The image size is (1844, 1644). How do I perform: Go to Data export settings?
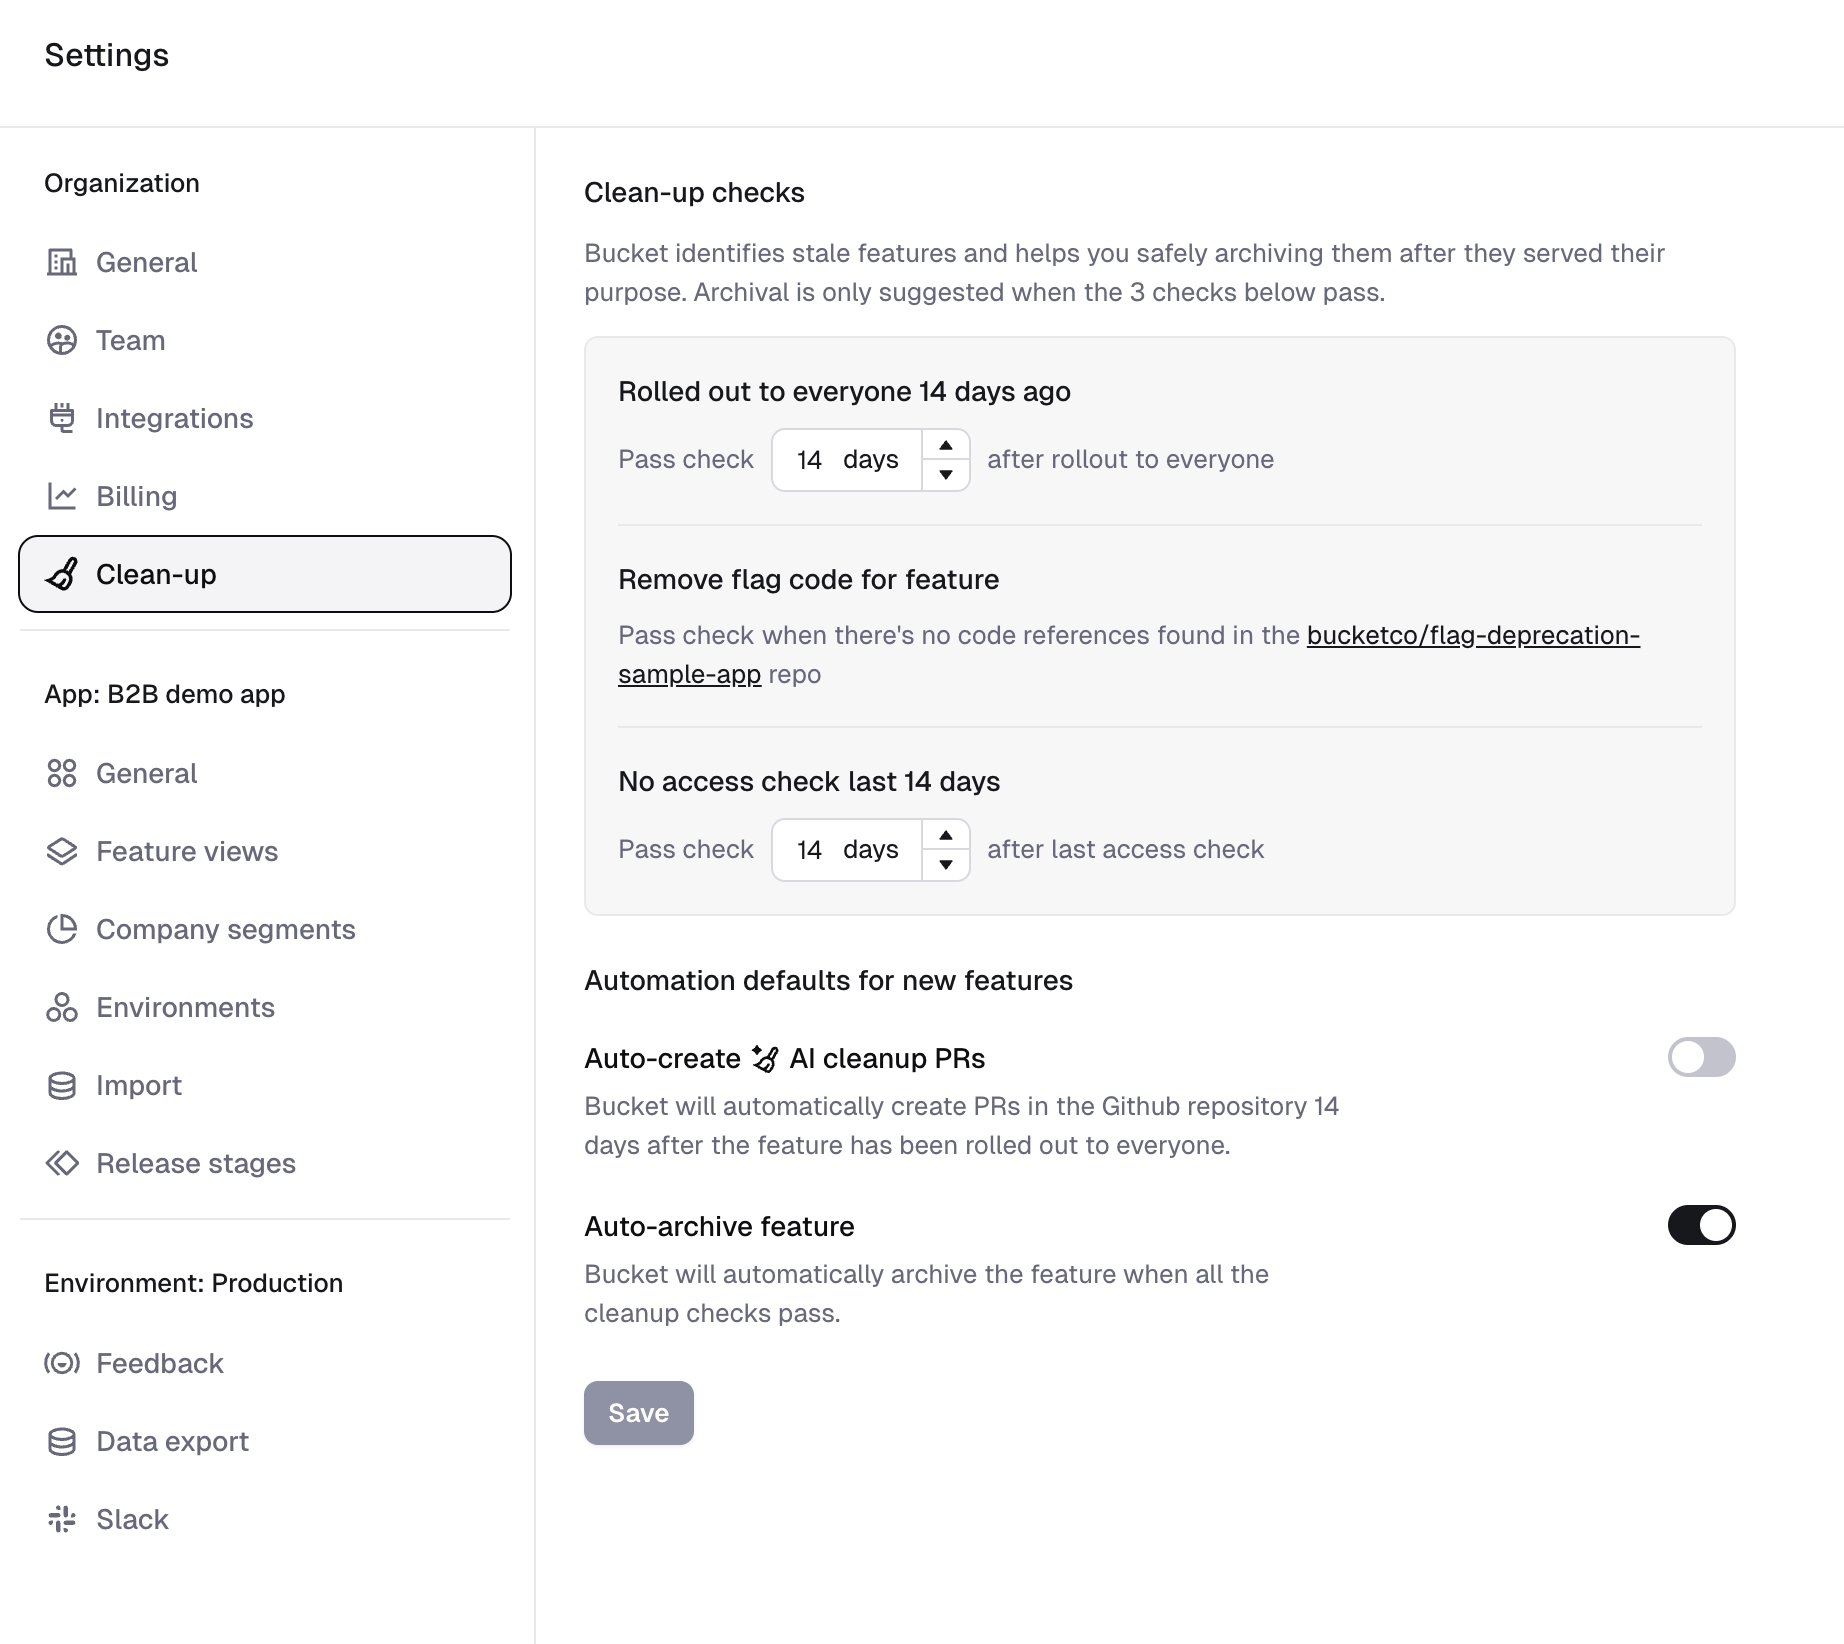coord(172,1442)
